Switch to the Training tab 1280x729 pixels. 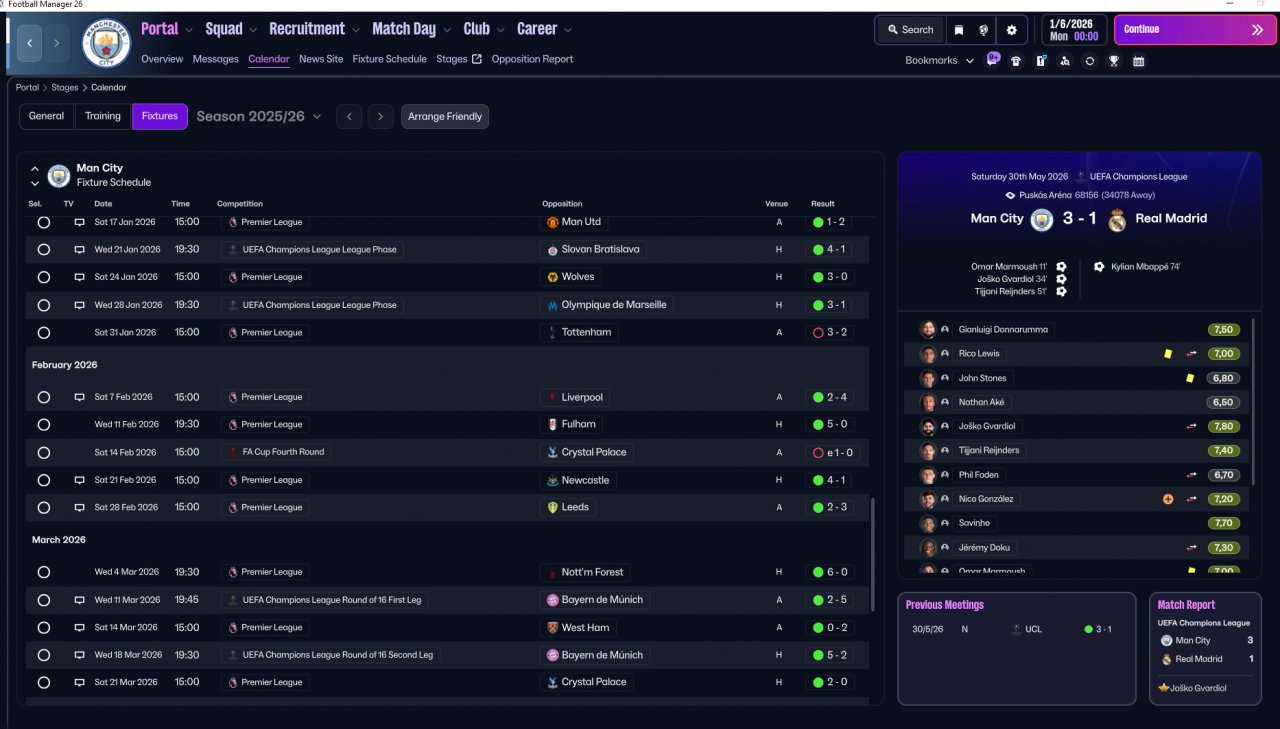coord(102,117)
